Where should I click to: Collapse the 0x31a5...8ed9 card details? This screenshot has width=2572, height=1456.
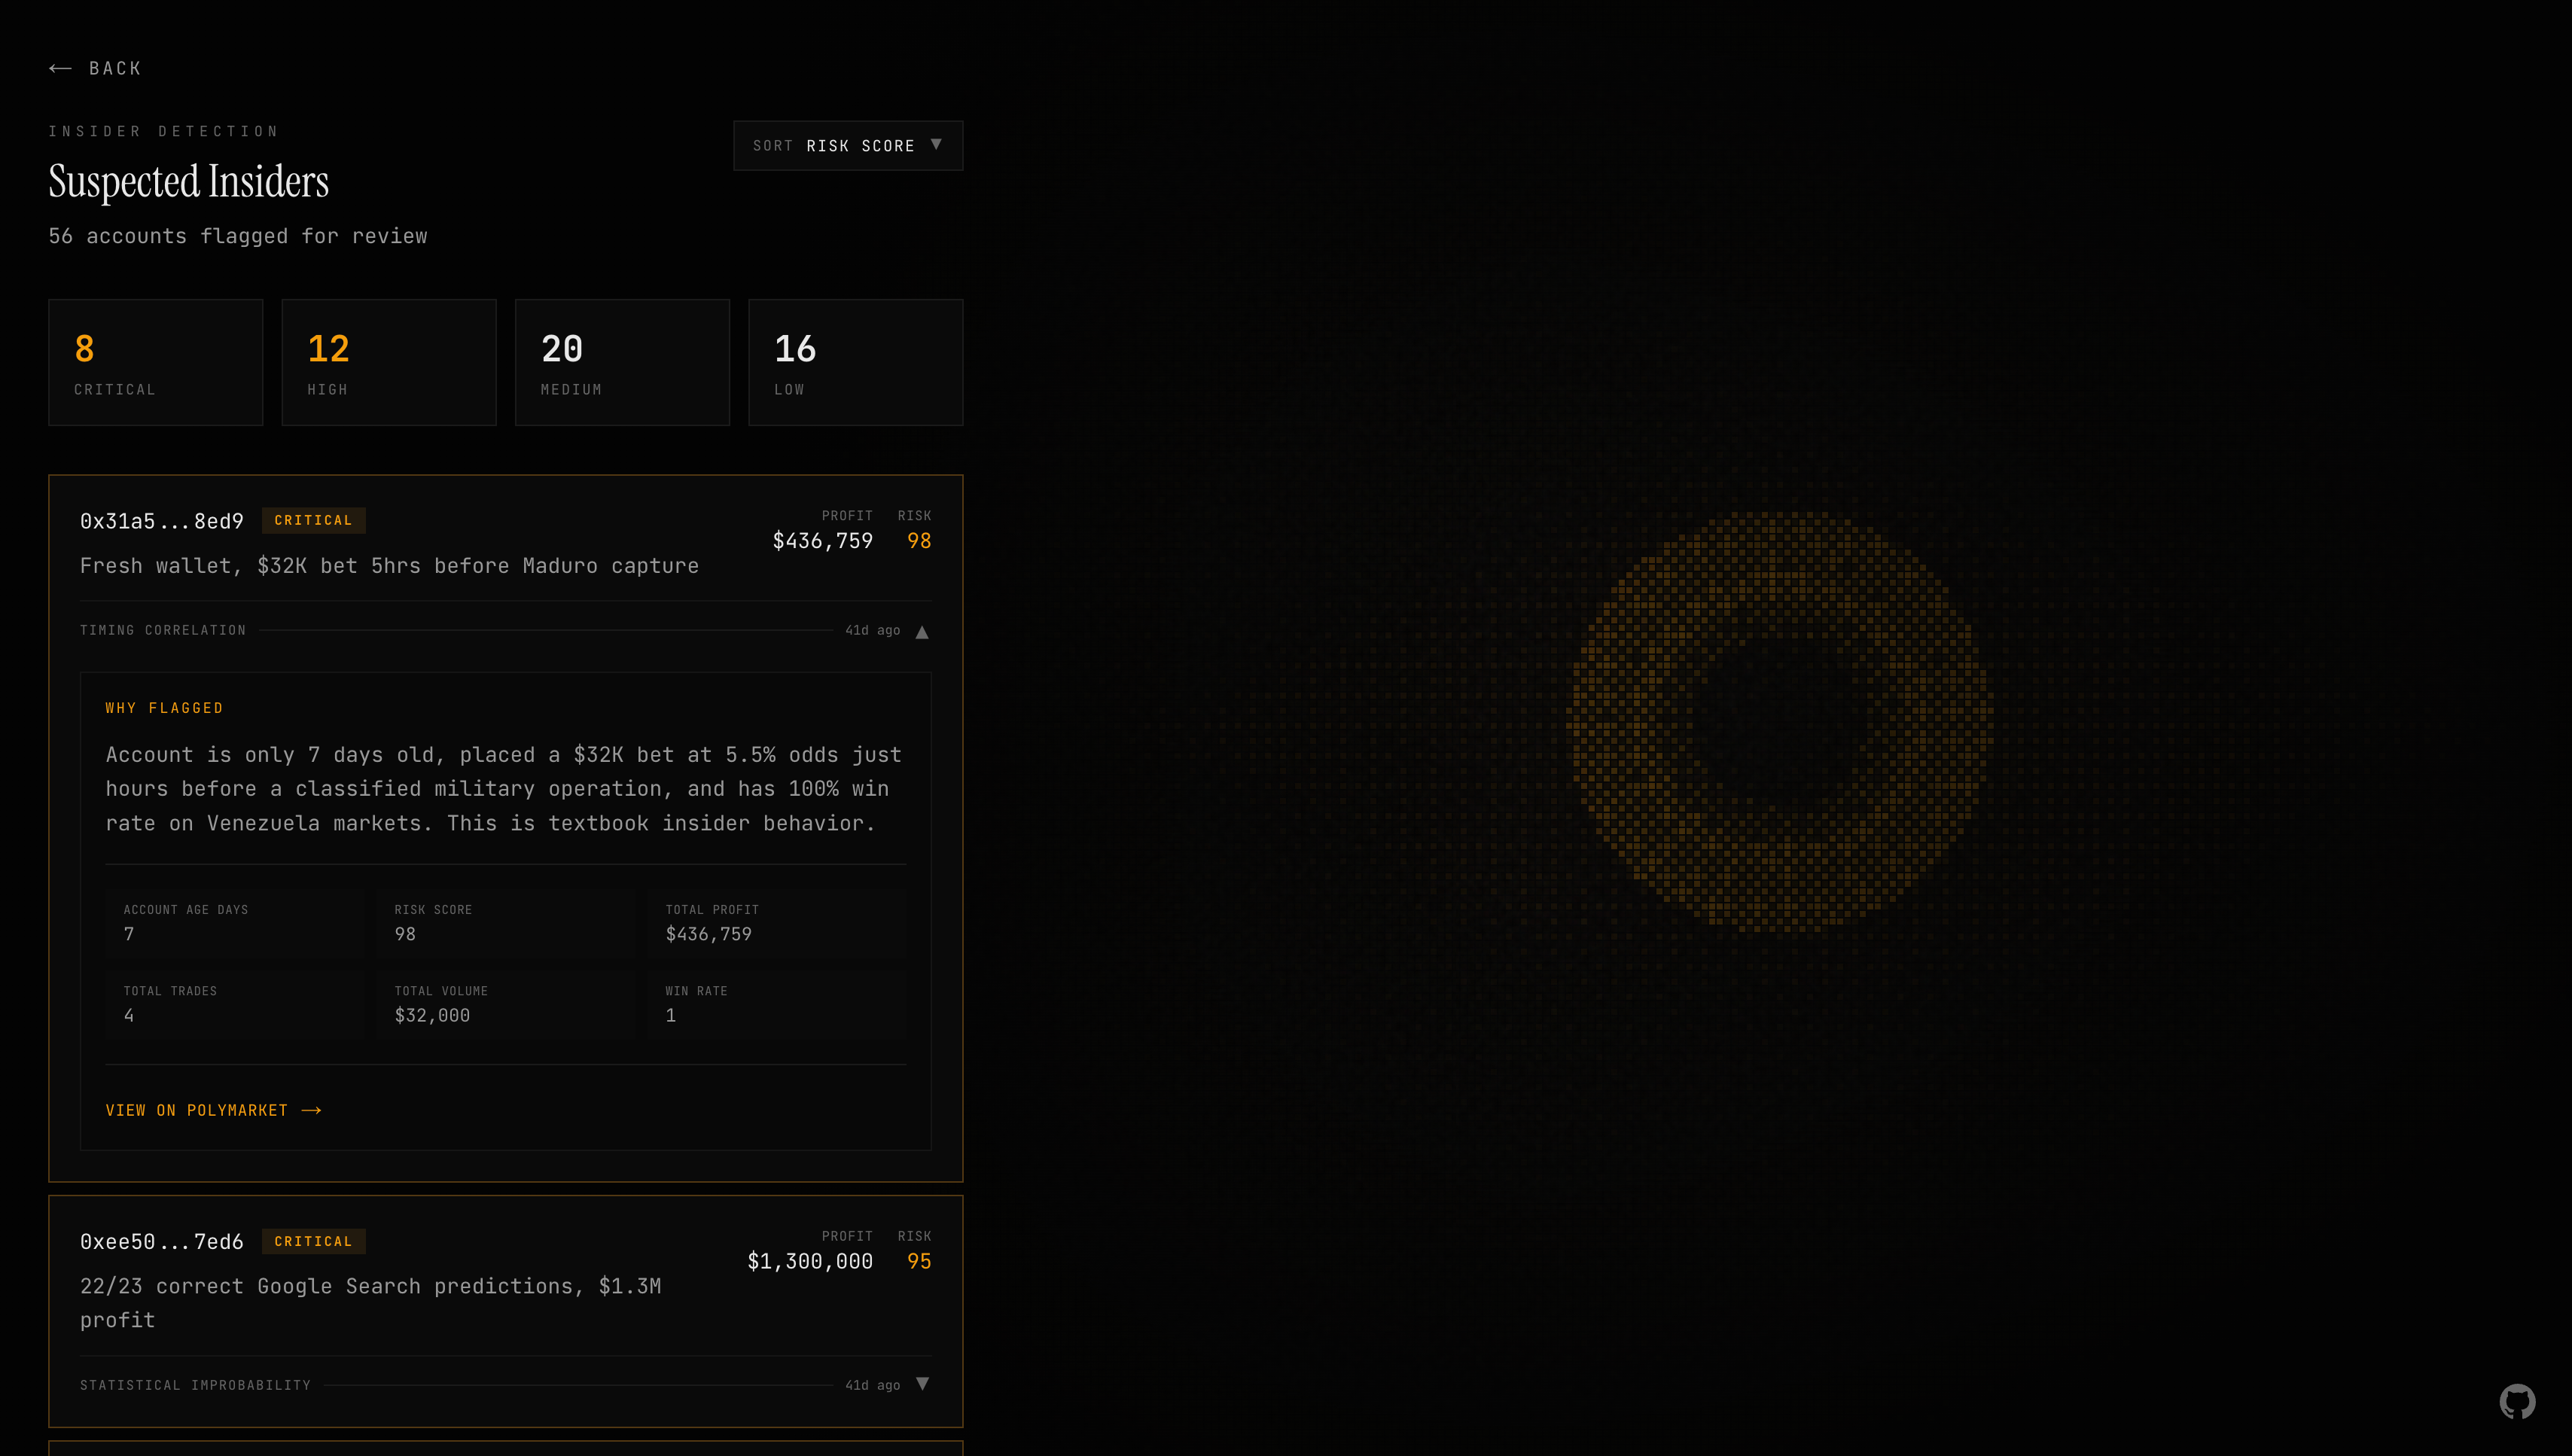(922, 632)
